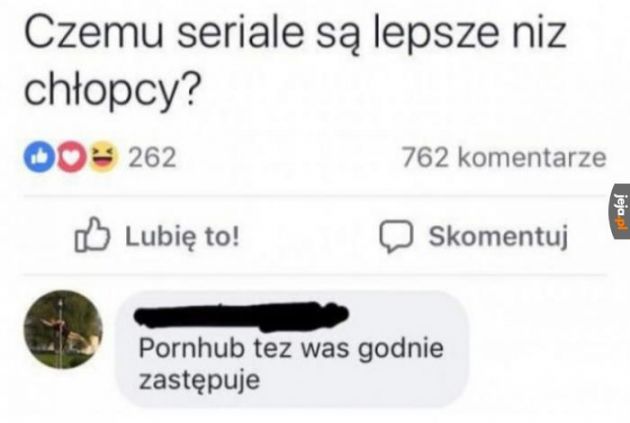Image resolution: width=630 pixels, height=423 pixels.
Task: Open the reactions list via the 262 count
Action: click(152, 157)
